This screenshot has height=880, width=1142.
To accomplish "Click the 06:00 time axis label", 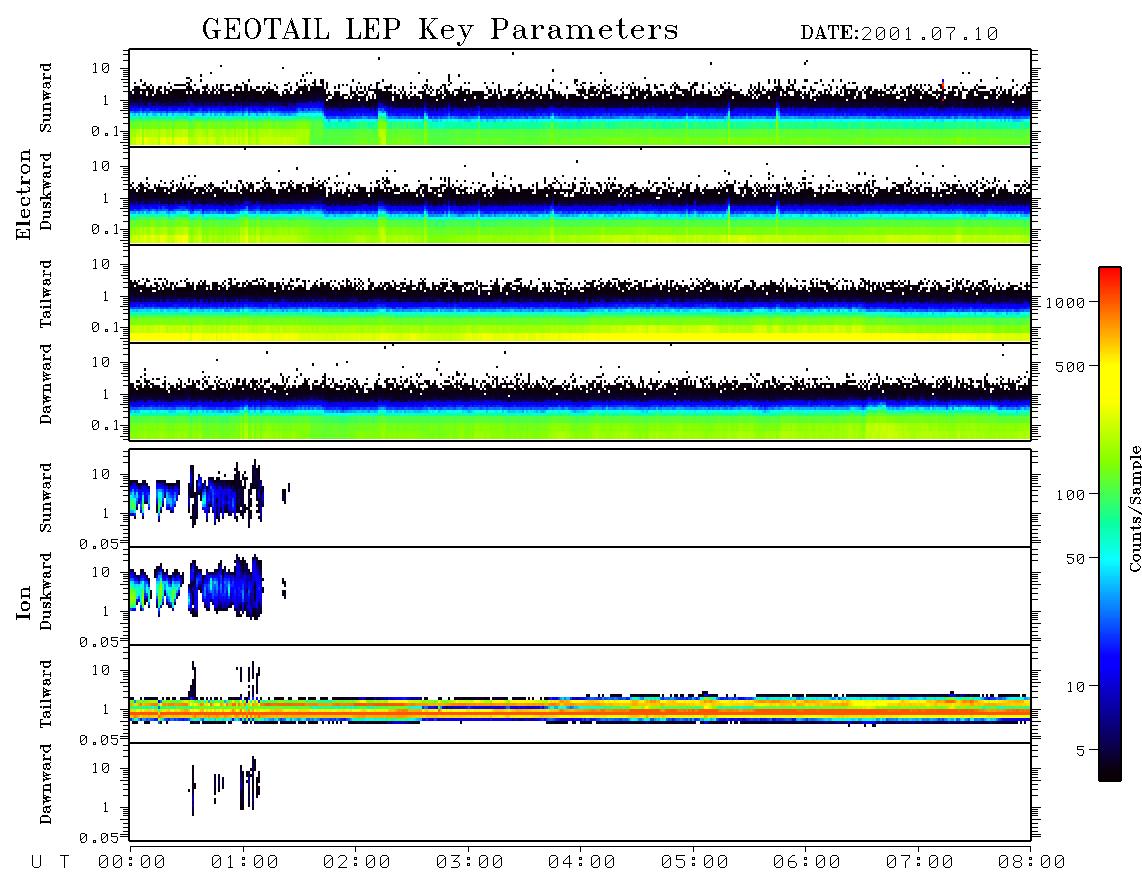I will 806,863.
